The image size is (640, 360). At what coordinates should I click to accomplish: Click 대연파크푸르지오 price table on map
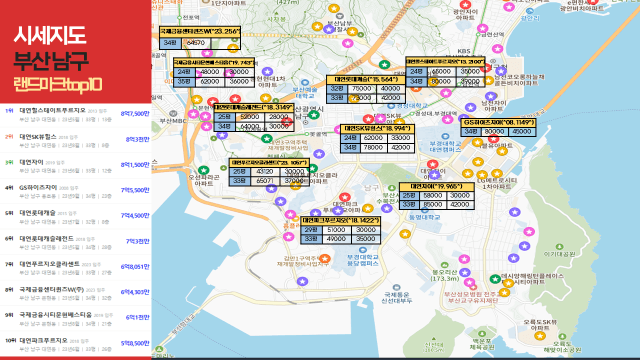tap(341, 230)
